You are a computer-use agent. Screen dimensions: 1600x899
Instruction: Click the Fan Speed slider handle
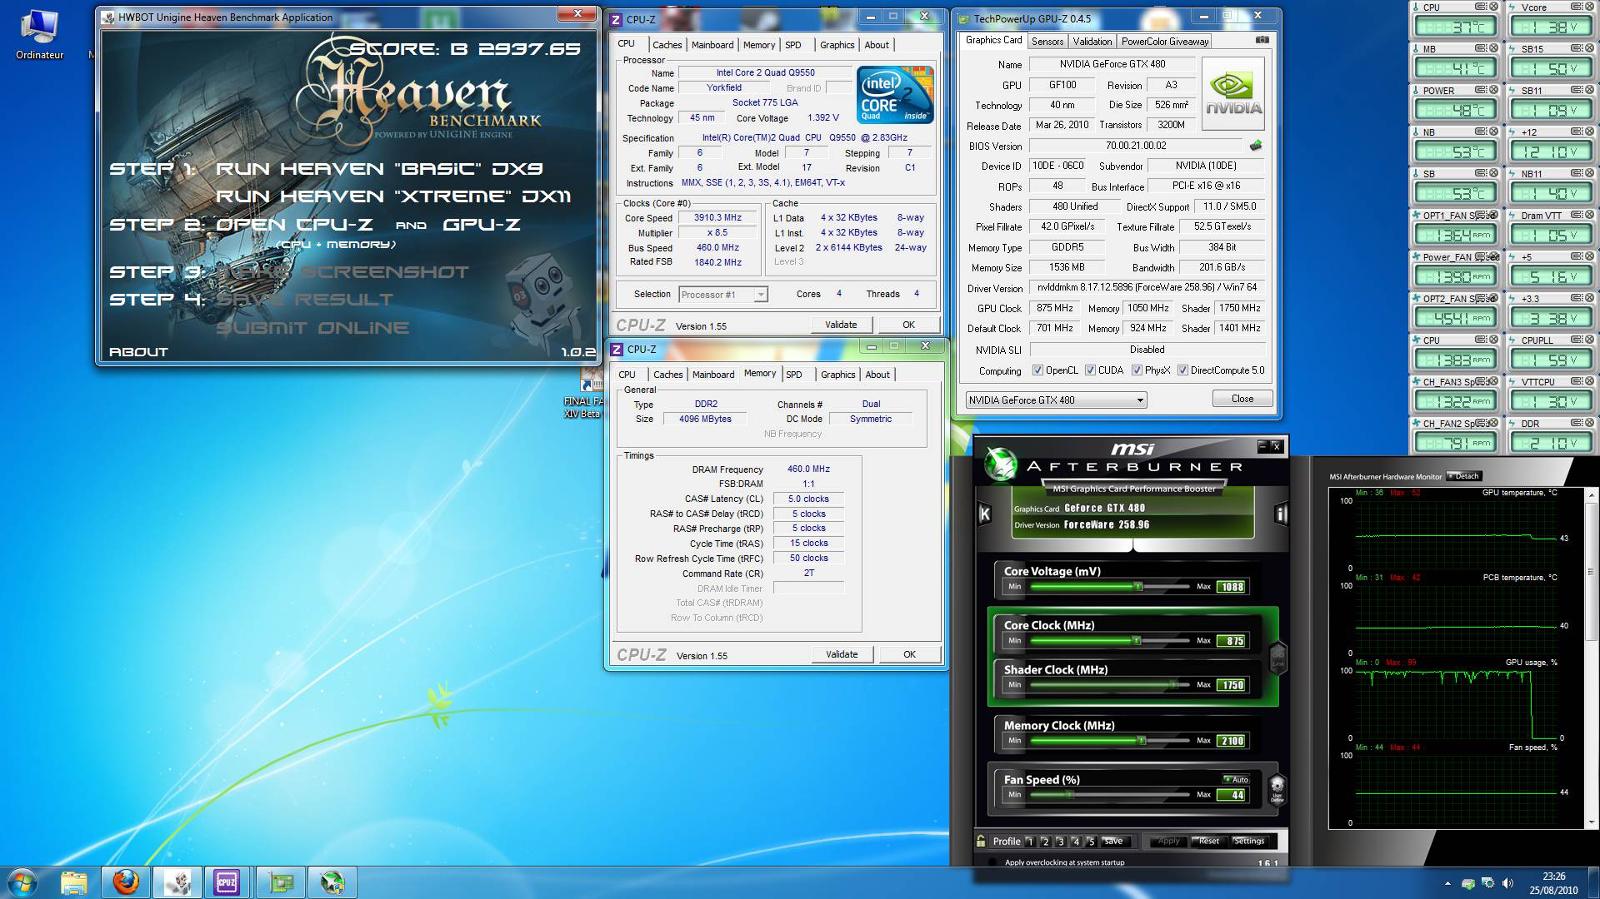coord(1069,795)
